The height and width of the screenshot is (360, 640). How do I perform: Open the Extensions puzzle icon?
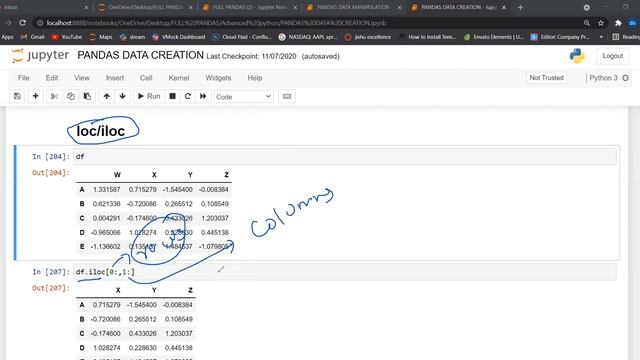[x=618, y=23]
